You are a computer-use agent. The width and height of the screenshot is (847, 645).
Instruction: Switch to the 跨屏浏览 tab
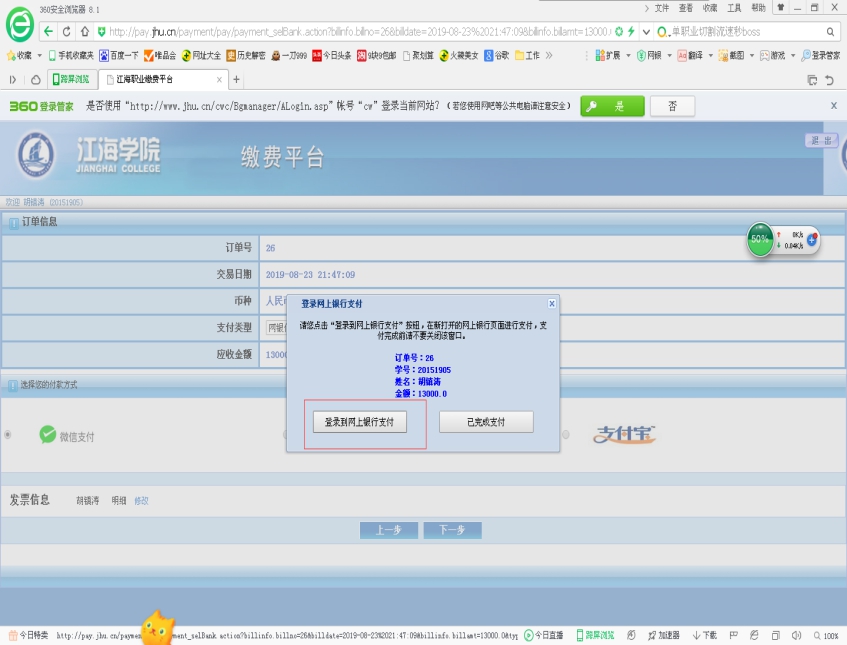point(70,79)
